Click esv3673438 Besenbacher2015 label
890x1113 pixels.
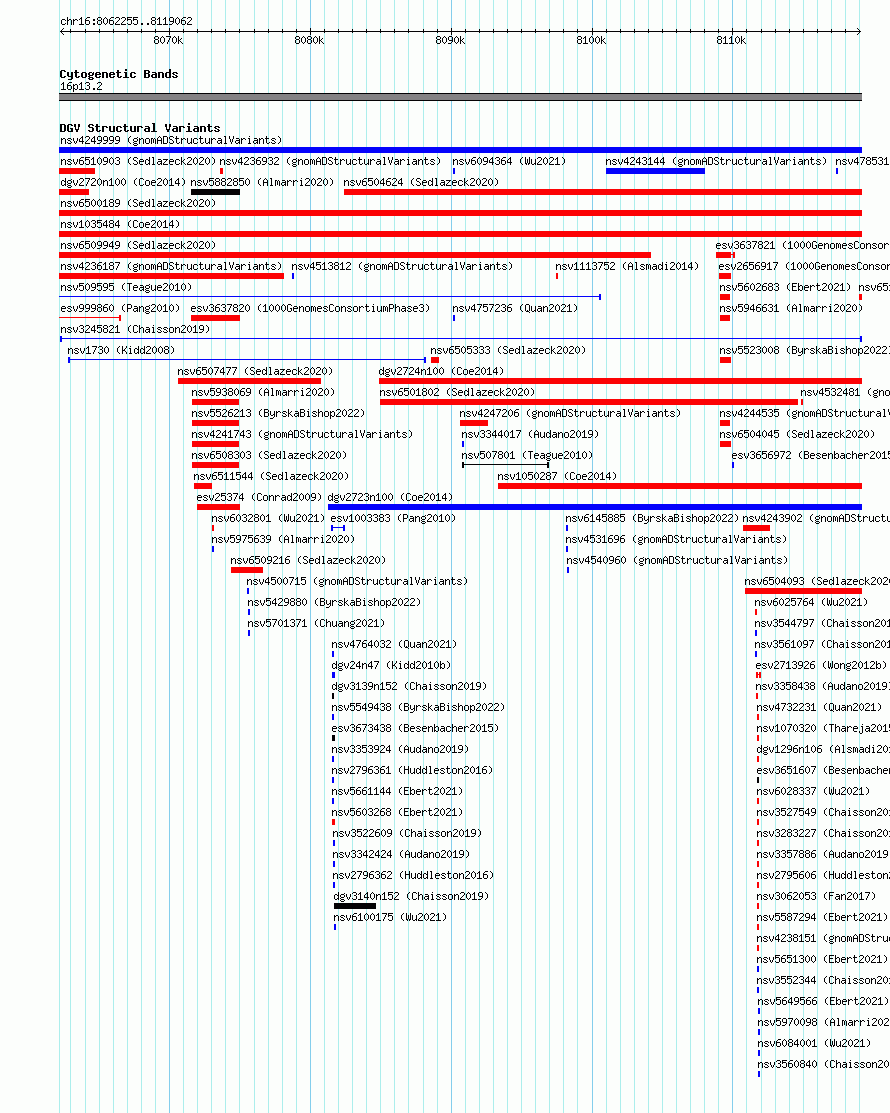(415, 728)
